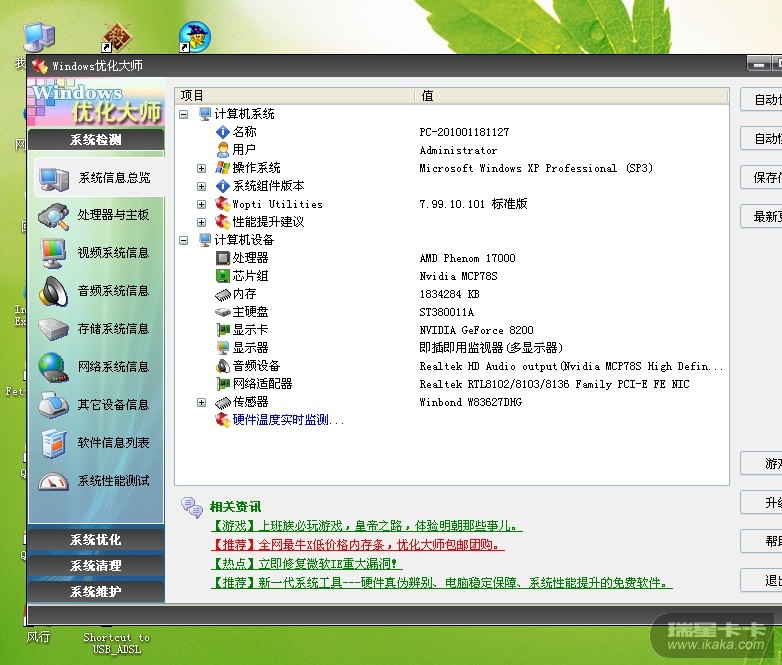782x665 pixels.
Task: Open the Shortcut to USB_ADSL icon
Action: (x=116, y=643)
